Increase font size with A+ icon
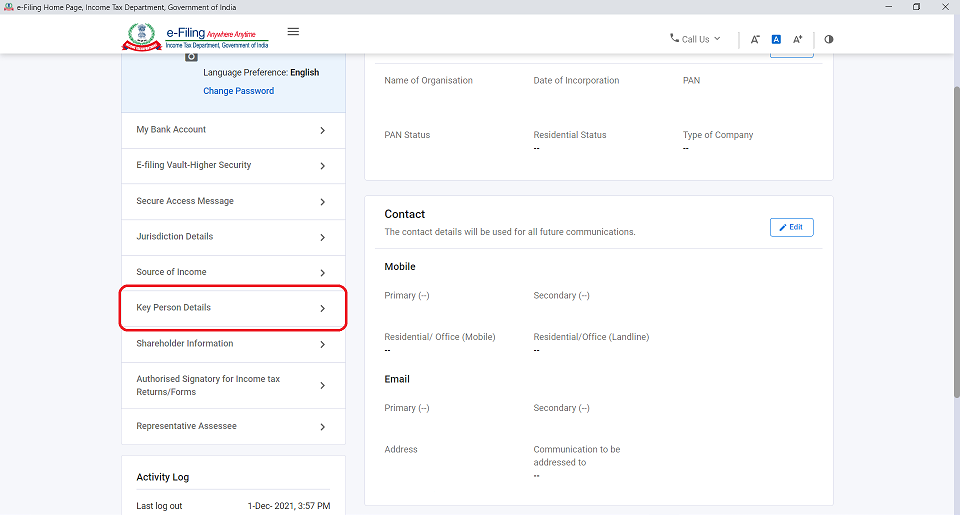 797,39
